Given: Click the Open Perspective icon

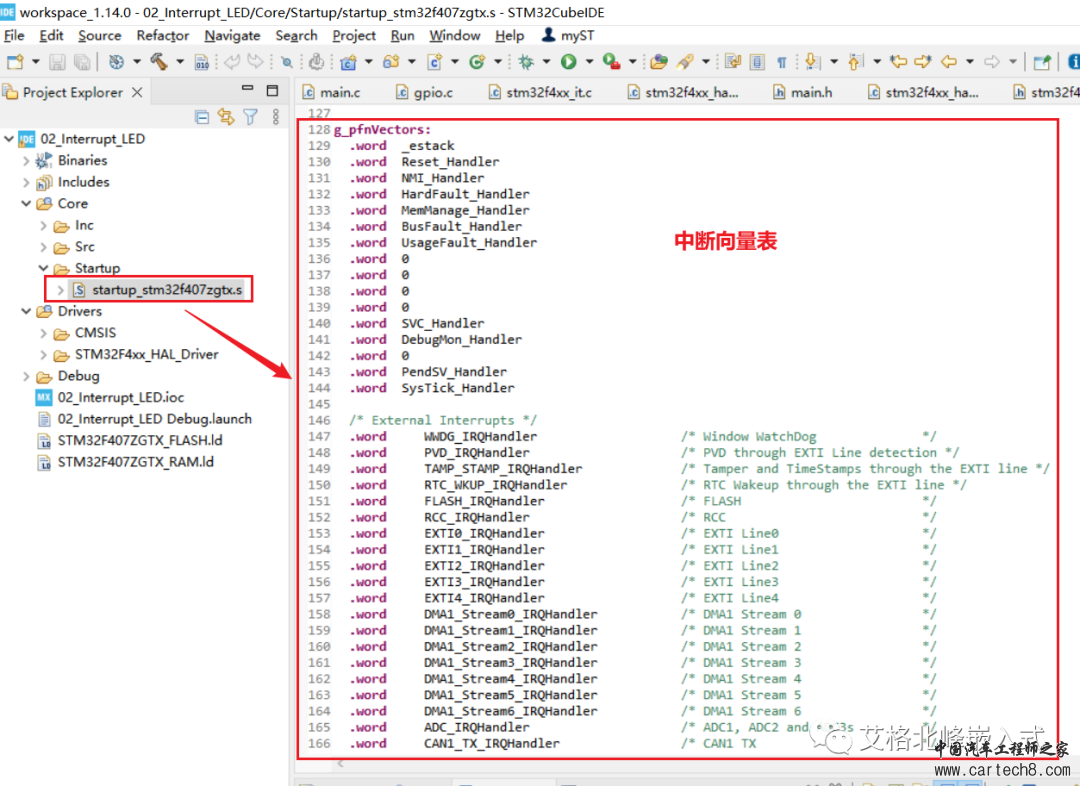Looking at the screenshot, I should tap(1042, 62).
